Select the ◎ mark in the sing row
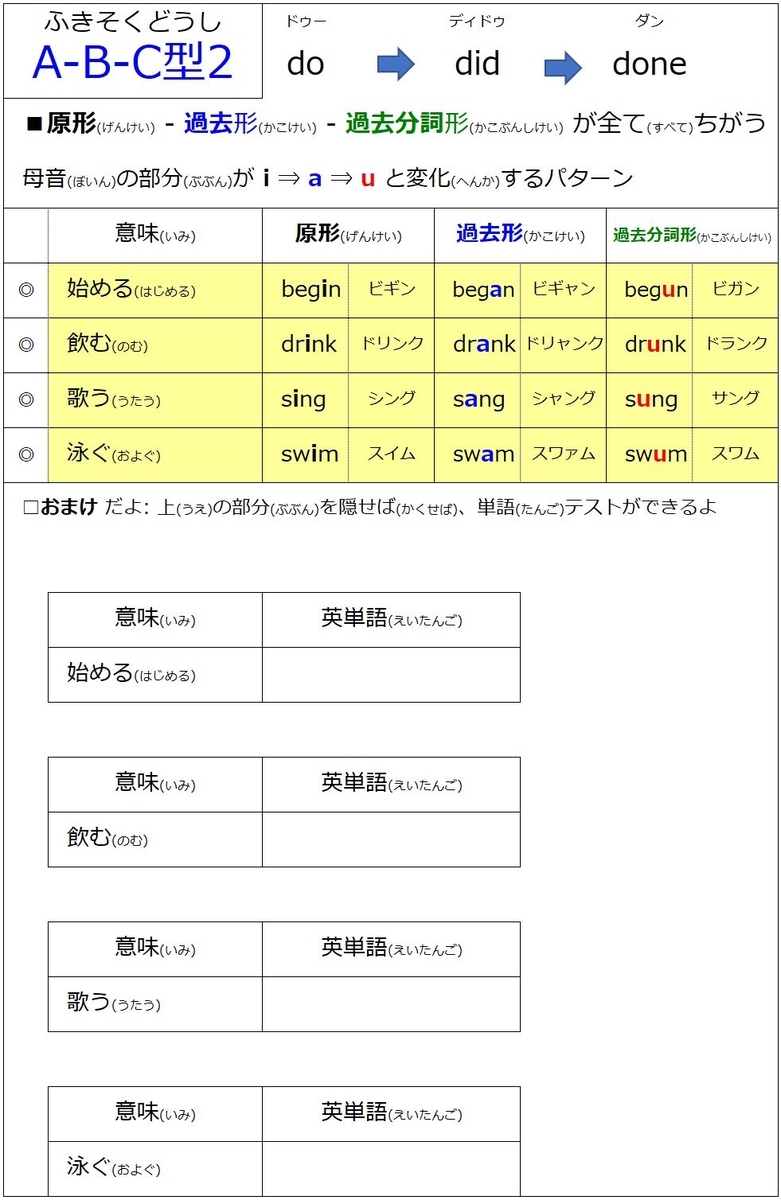 26,400
